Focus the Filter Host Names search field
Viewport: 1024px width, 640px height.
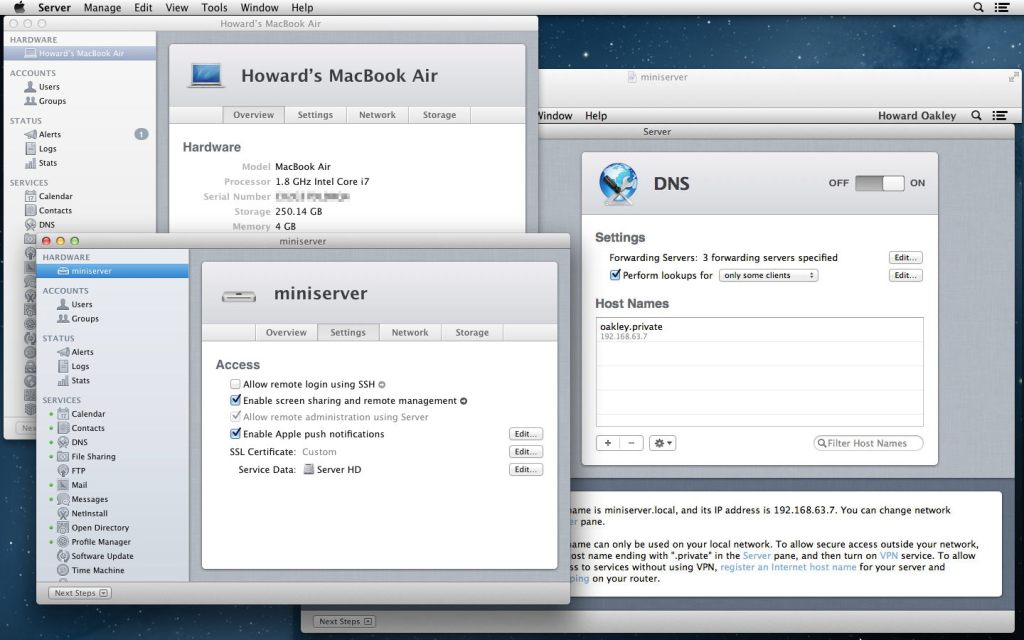click(x=869, y=443)
